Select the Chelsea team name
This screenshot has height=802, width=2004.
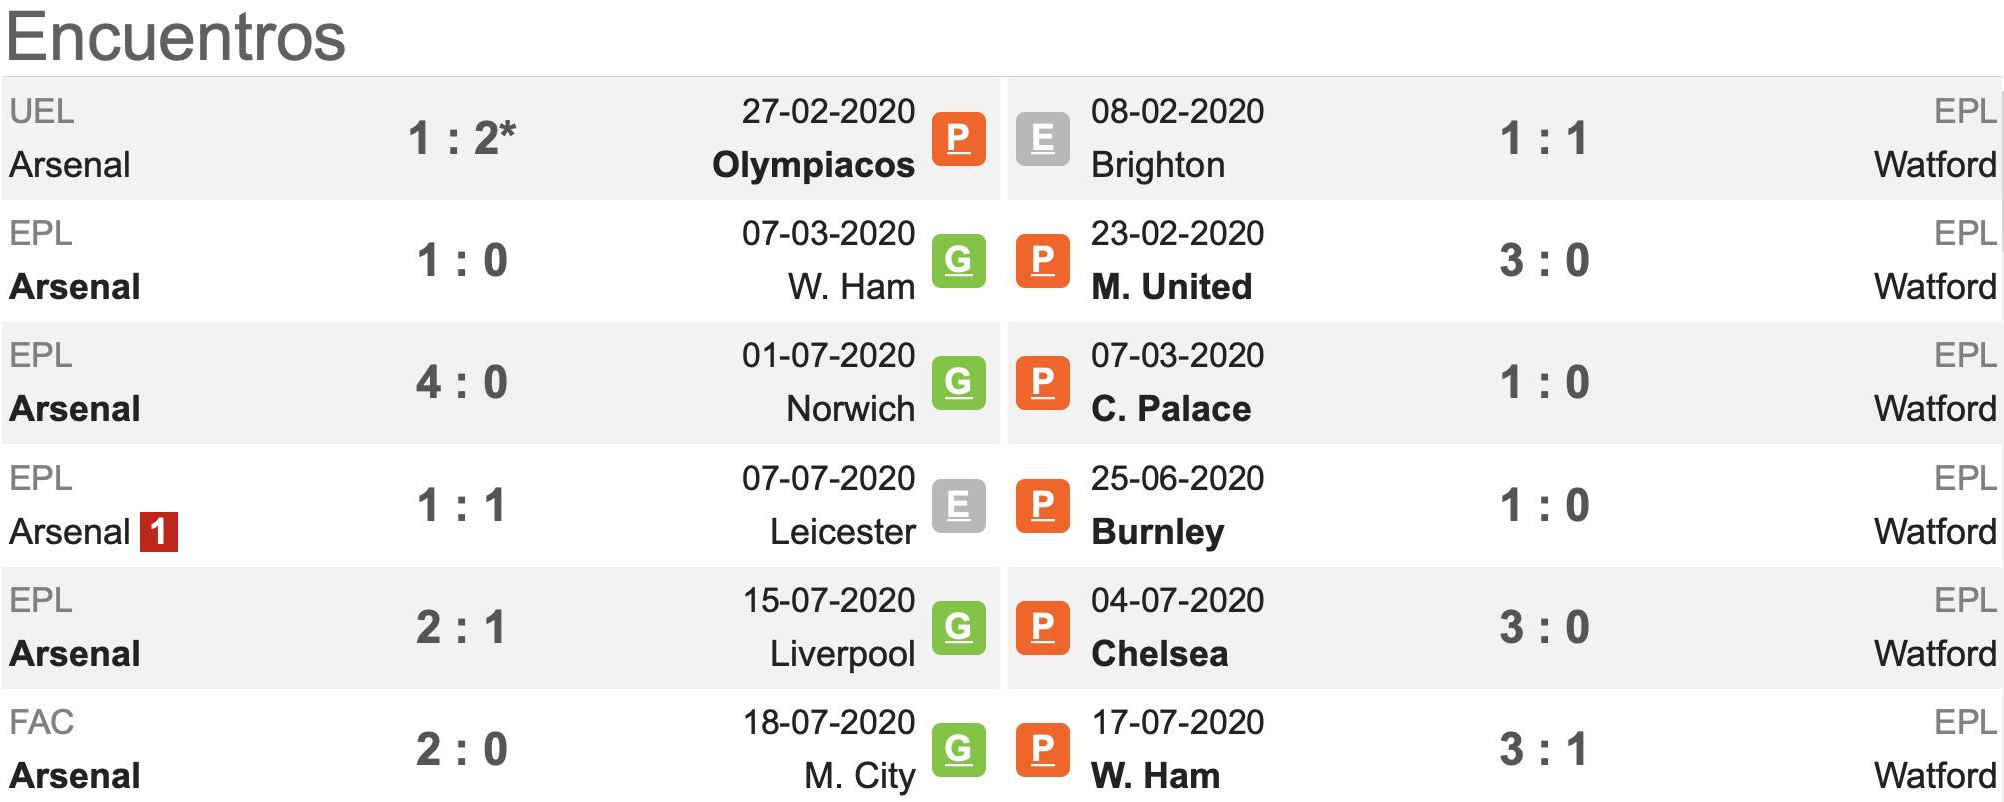1159,654
